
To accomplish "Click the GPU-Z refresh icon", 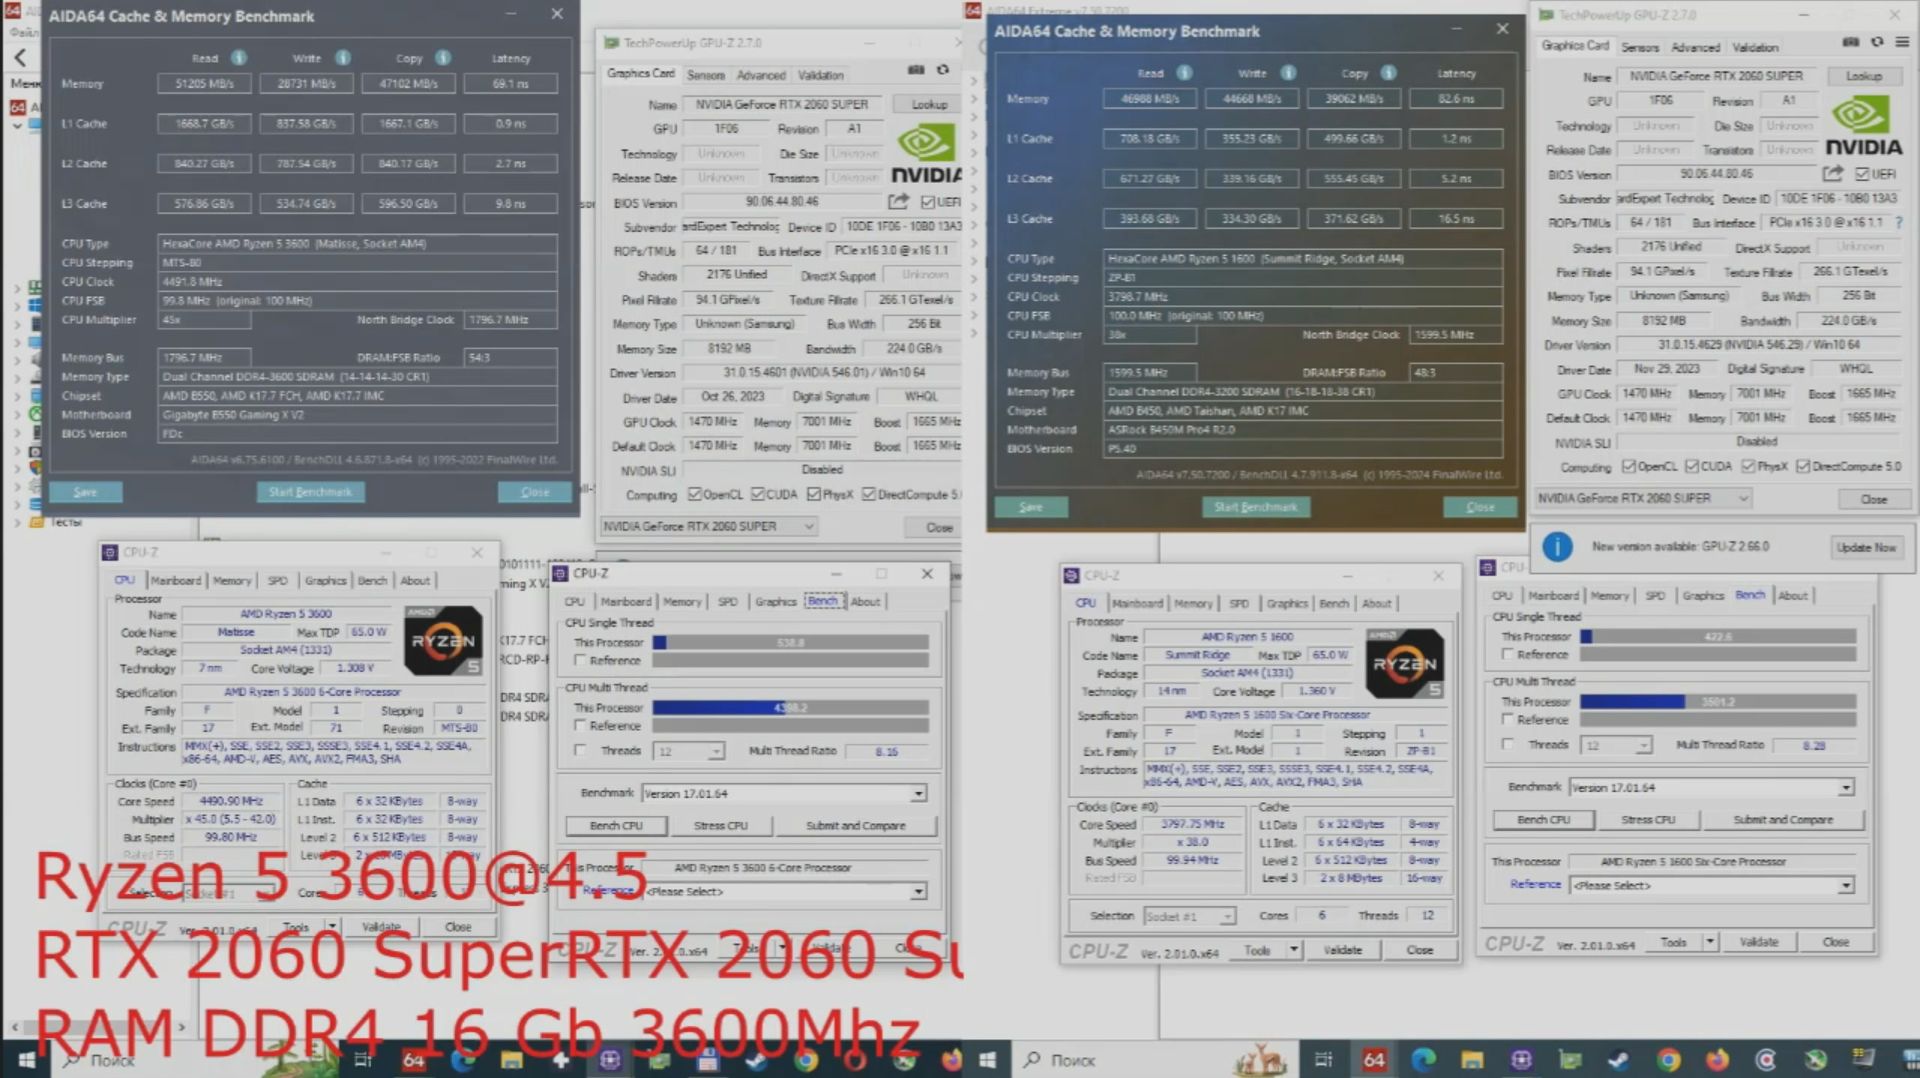I will [941, 70].
